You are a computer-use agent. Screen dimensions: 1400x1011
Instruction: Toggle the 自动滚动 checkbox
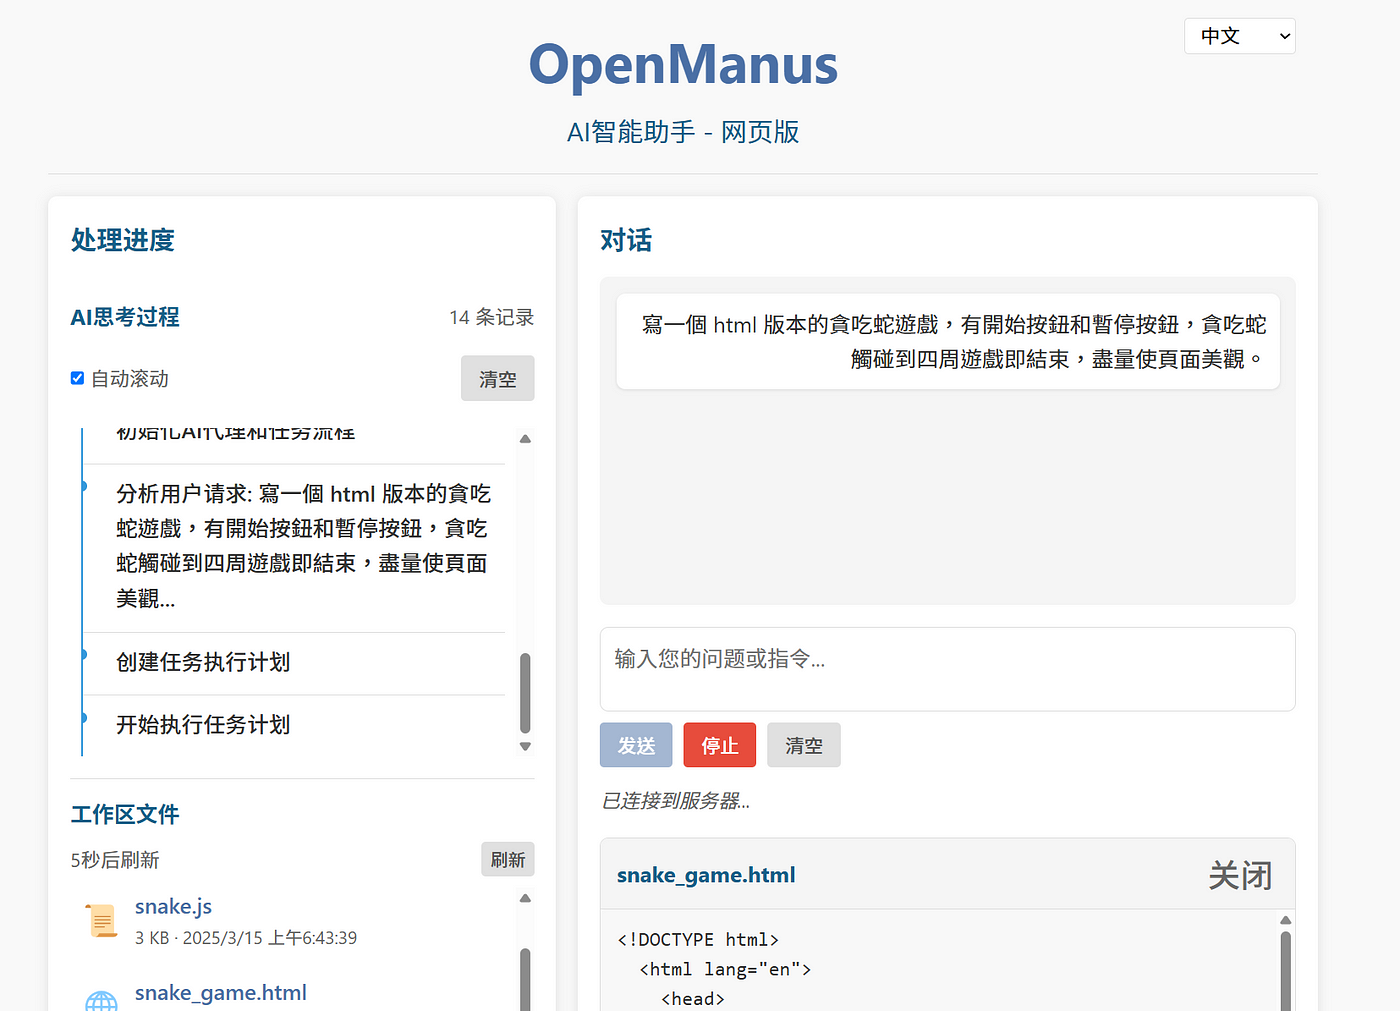tap(77, 378)
